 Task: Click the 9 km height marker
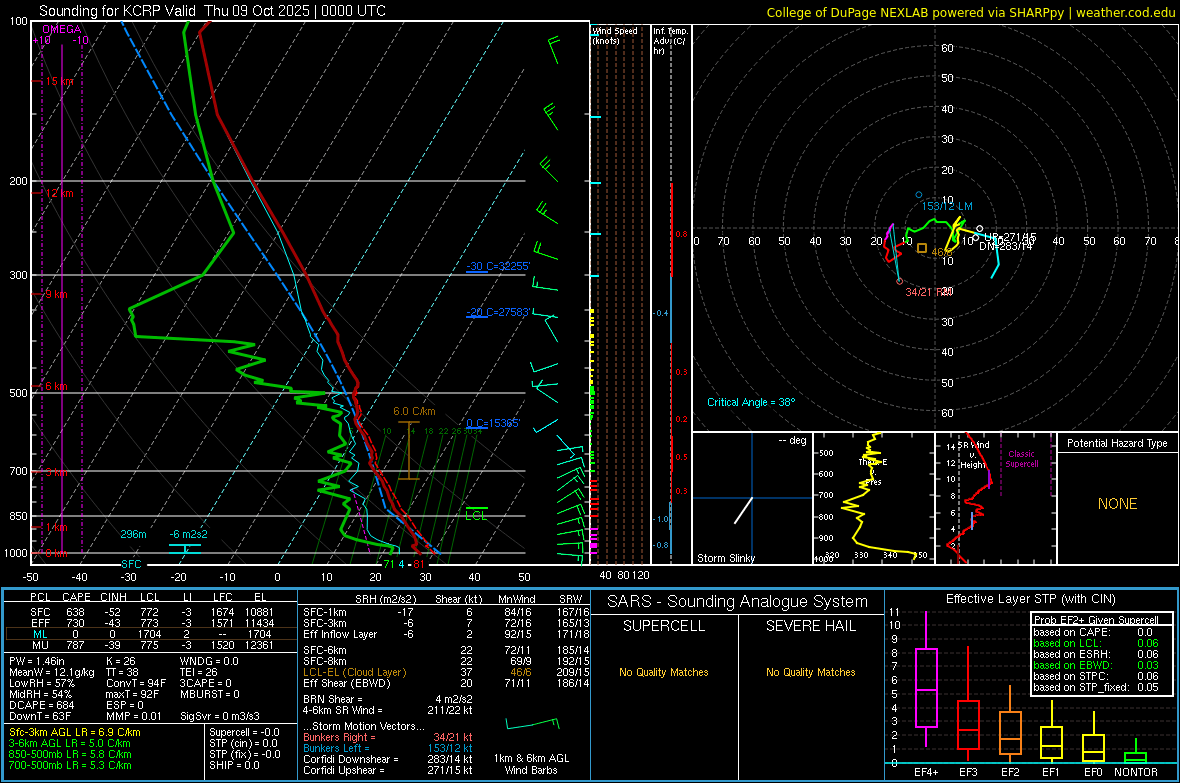[56, 294]
